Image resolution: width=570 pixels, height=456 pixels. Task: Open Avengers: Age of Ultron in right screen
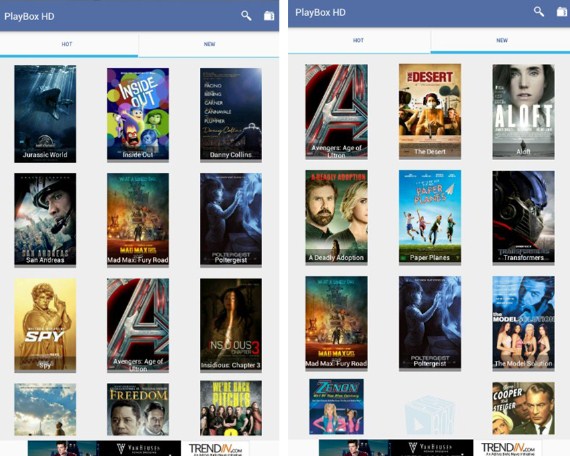click(336, 111)
